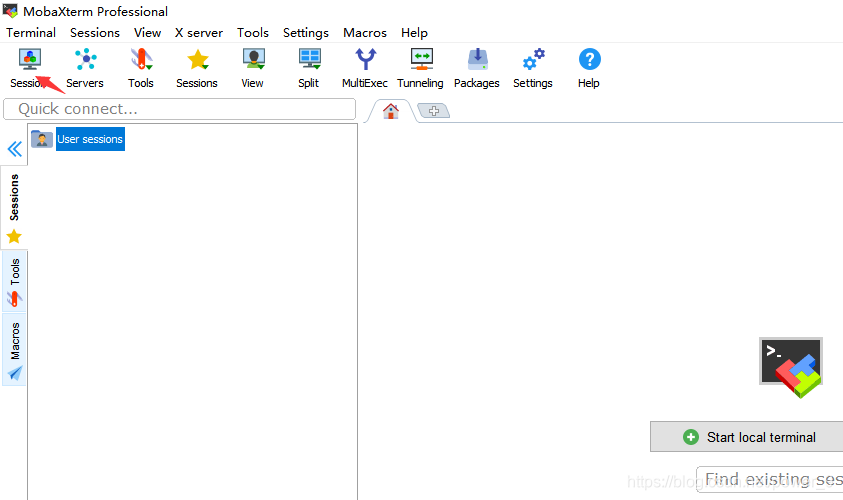Focus the Quick connect input field
The height and width of the screenshot is (500, 843).
tap(180, 109)
